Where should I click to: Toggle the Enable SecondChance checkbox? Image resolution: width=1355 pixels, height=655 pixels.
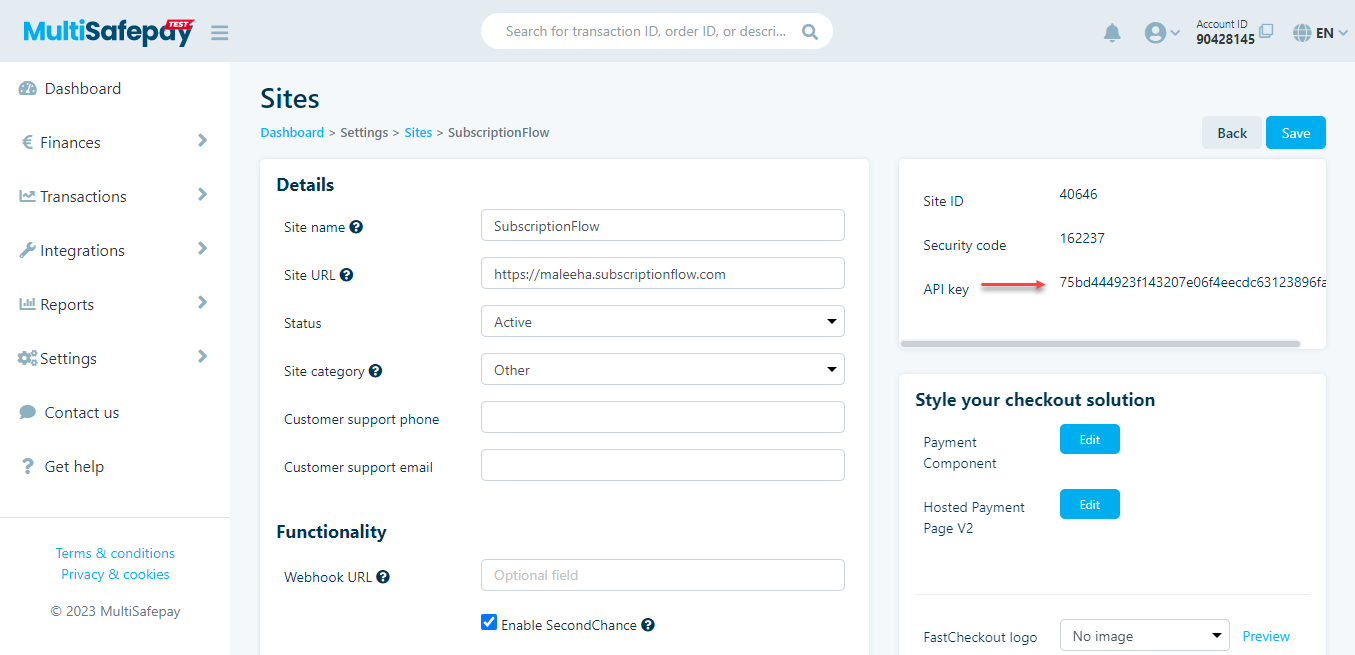click(489, 623)
